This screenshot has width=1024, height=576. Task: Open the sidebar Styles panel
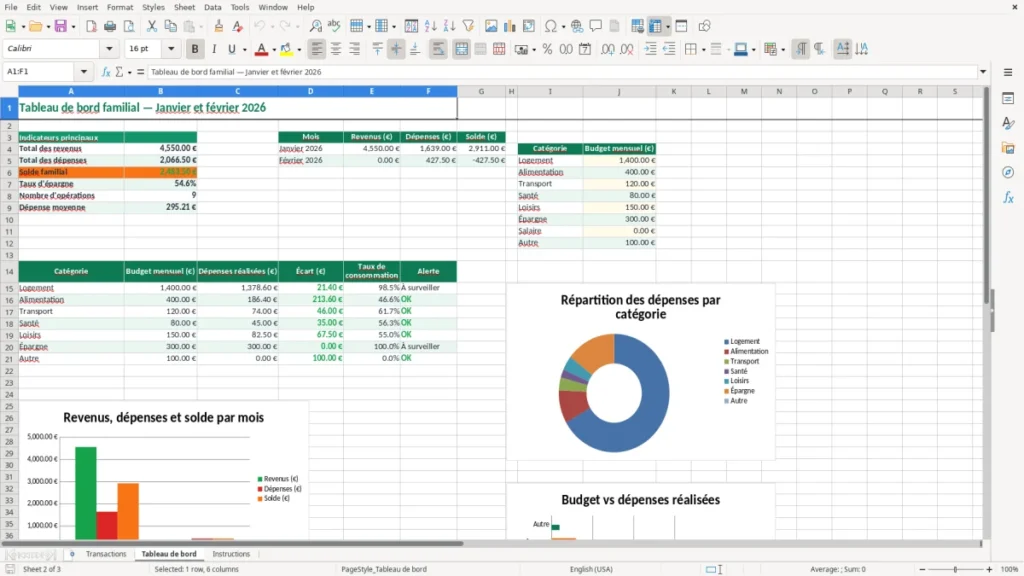pos(1008,123)
